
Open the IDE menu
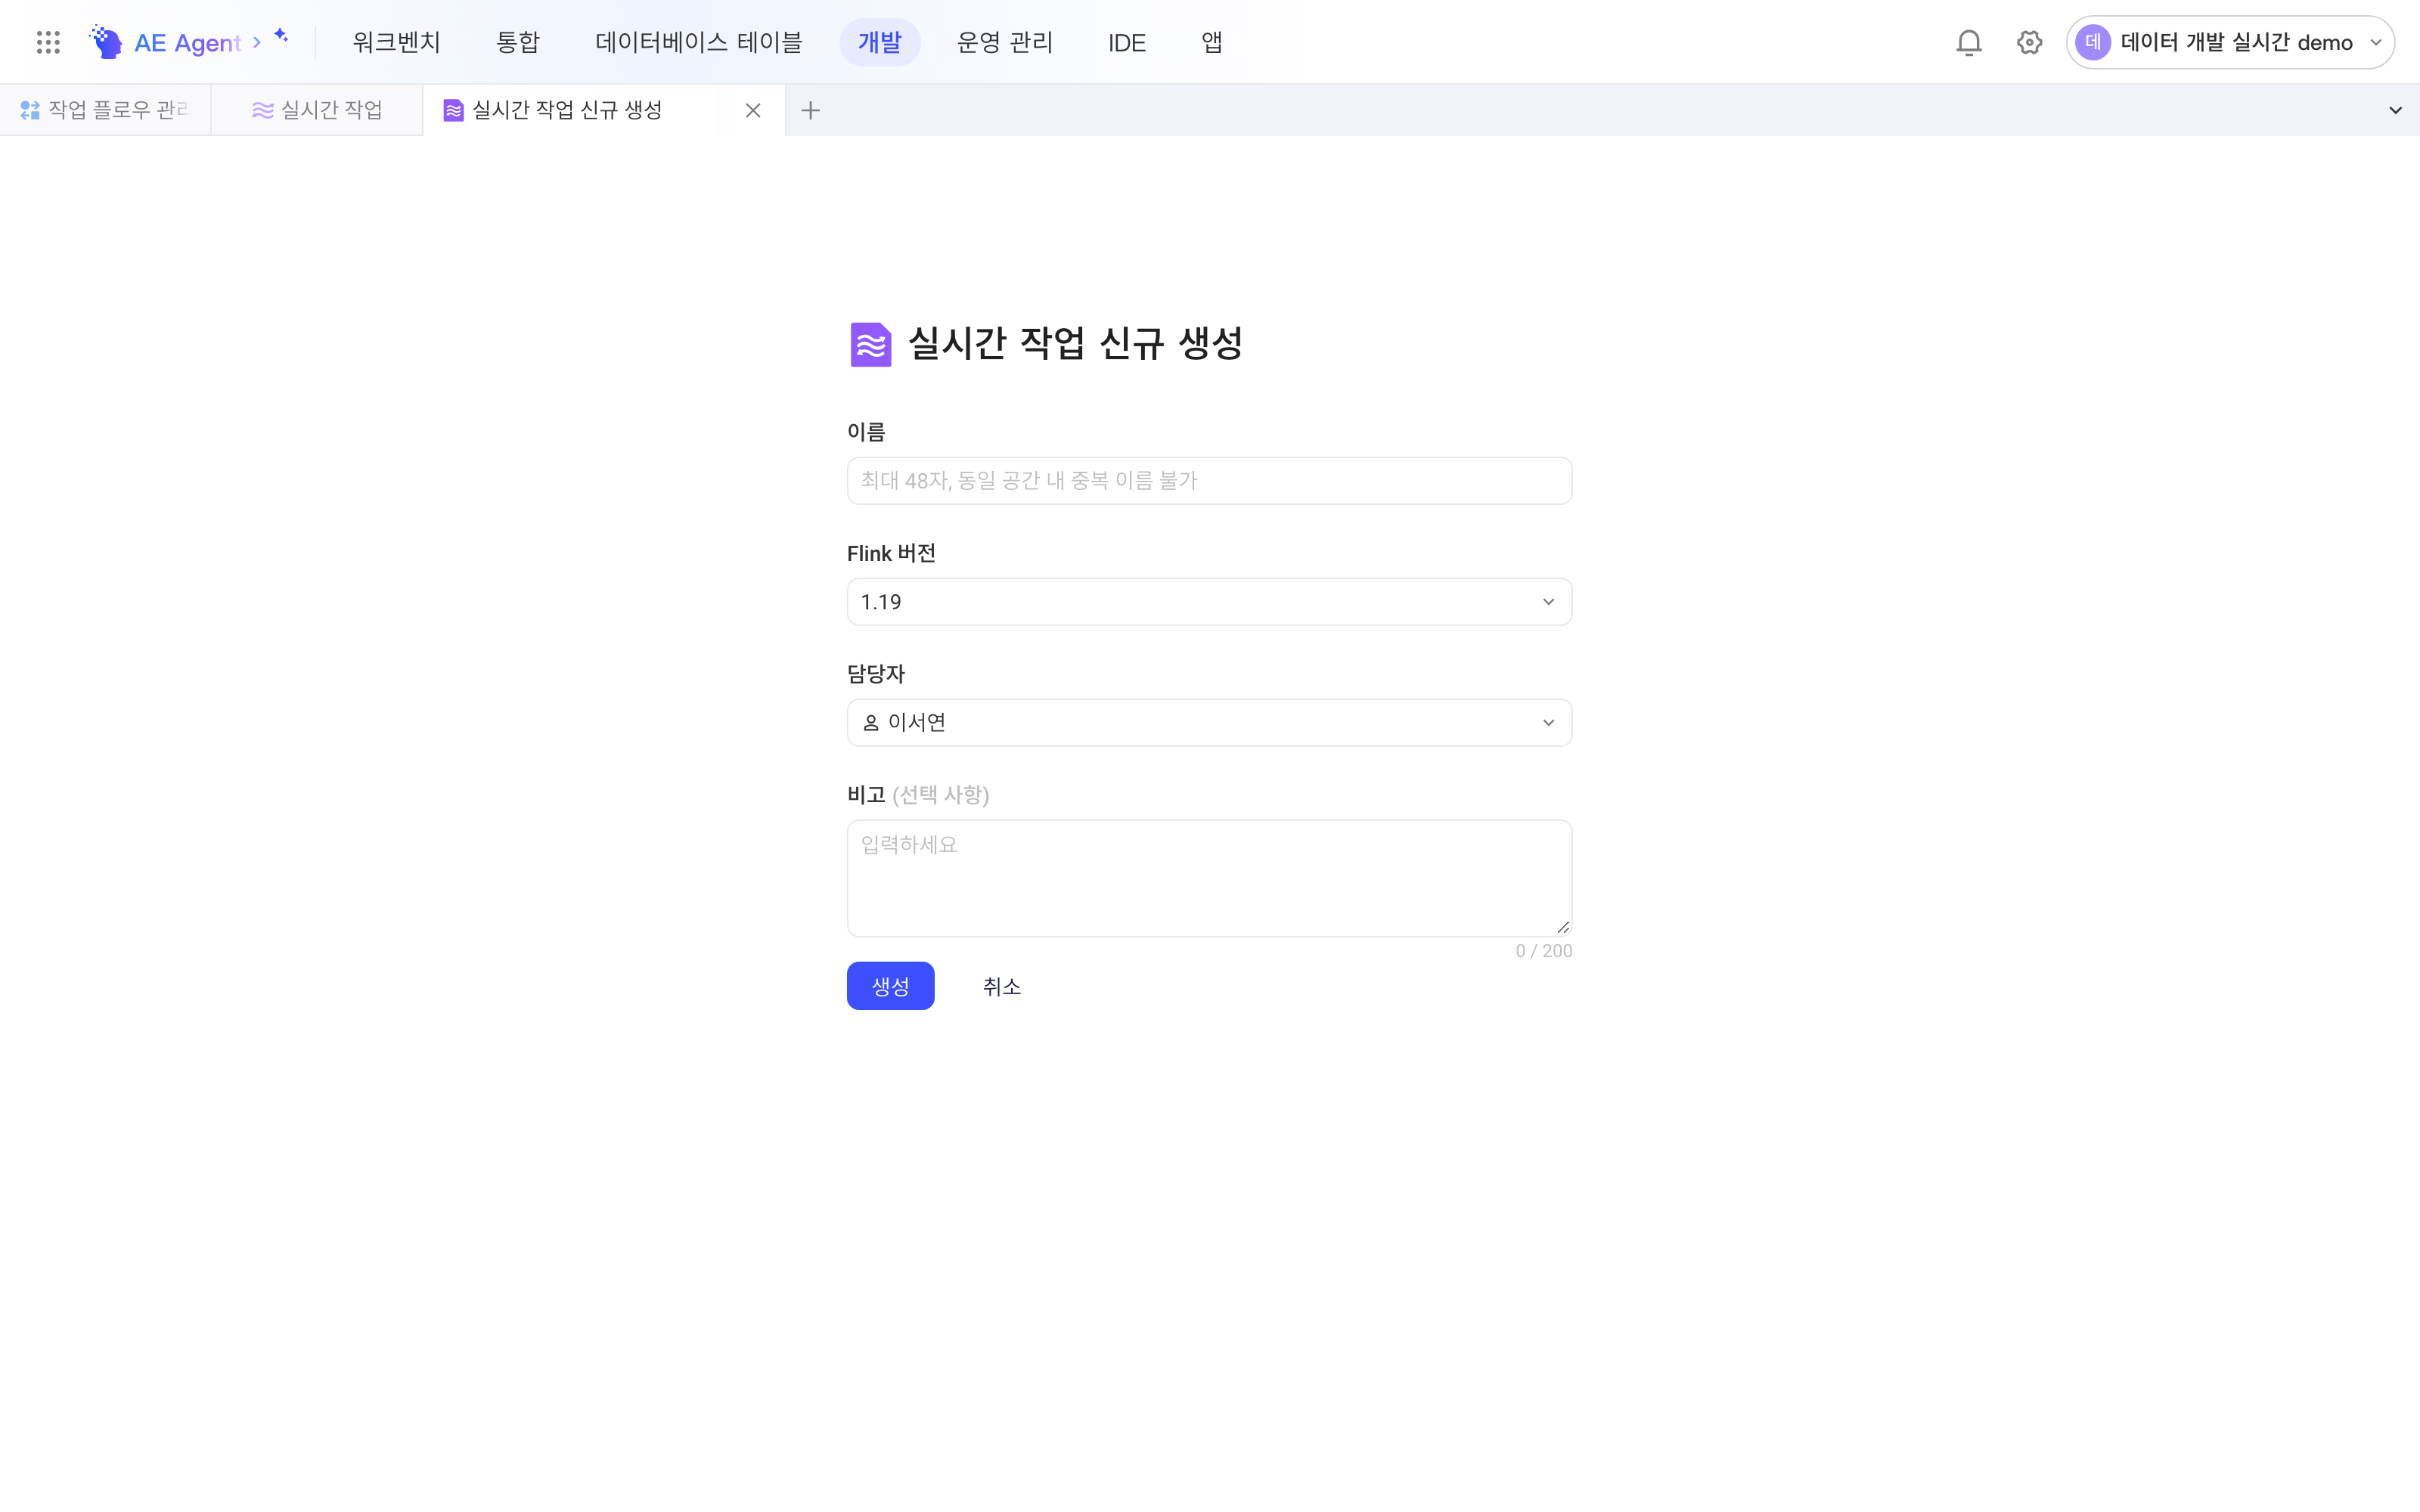pos(1126,42)
